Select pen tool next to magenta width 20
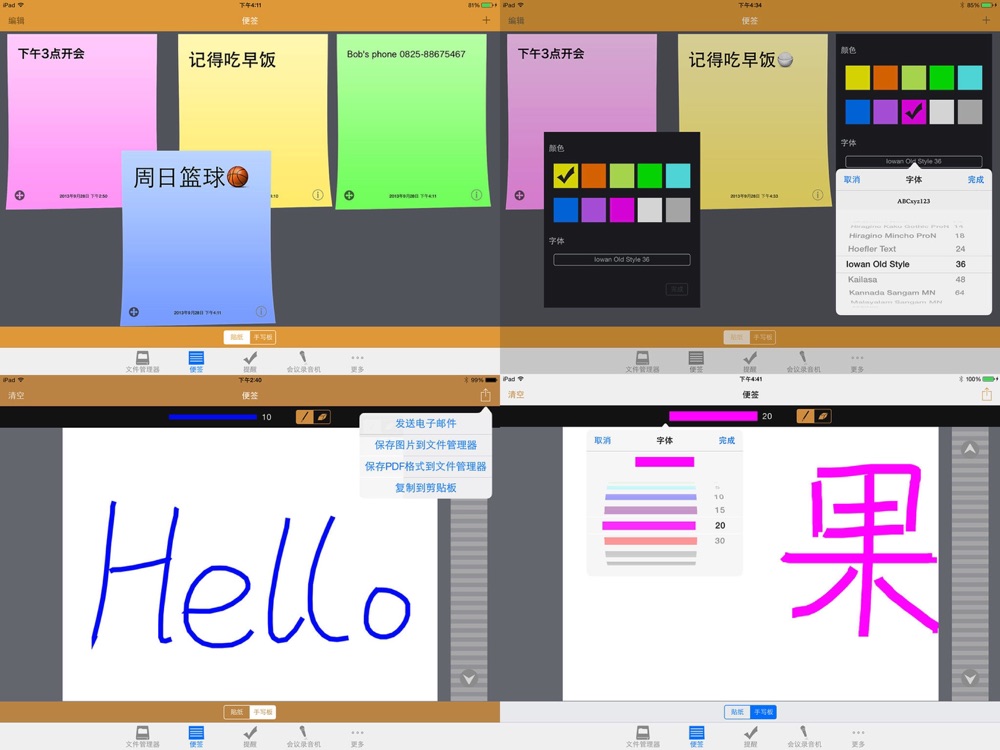Screen dimensions: 1000x750 coord(805,416)
